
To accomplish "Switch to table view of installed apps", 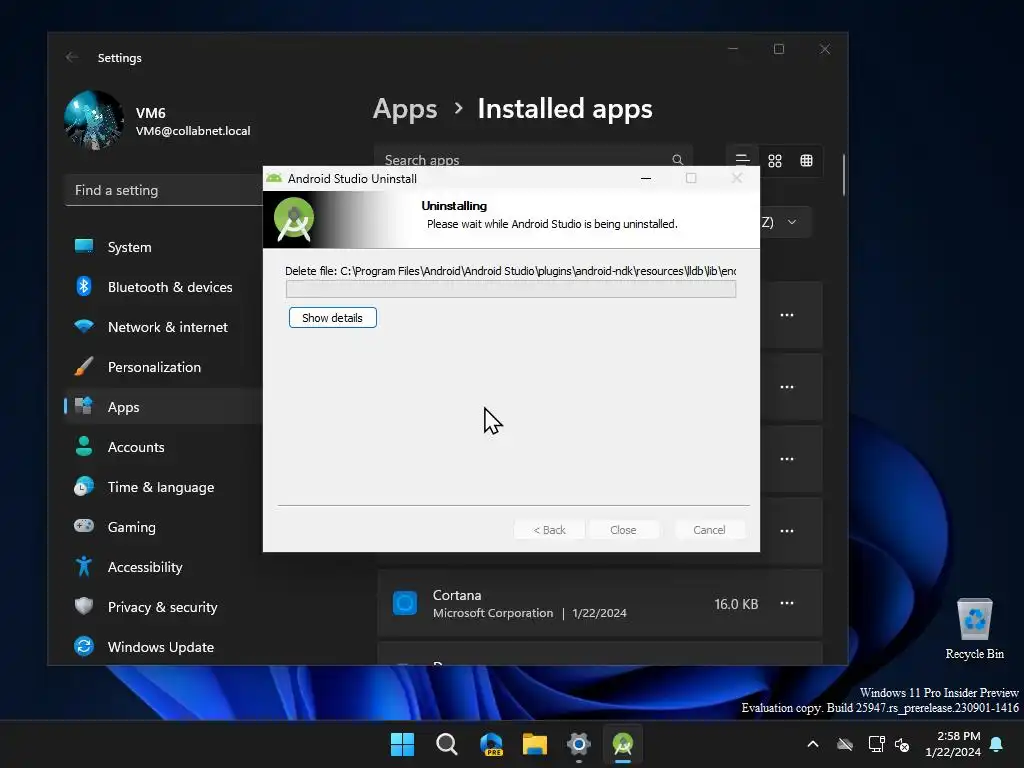I will coord(807,161).
